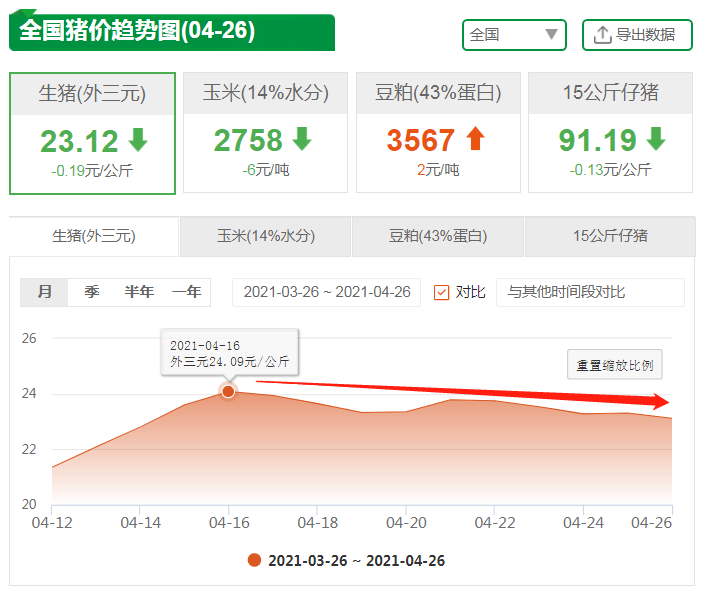This screenshot has height=597, width=707.
Task: Click the 04-26 x-axis label
Action: click(652, 523)
